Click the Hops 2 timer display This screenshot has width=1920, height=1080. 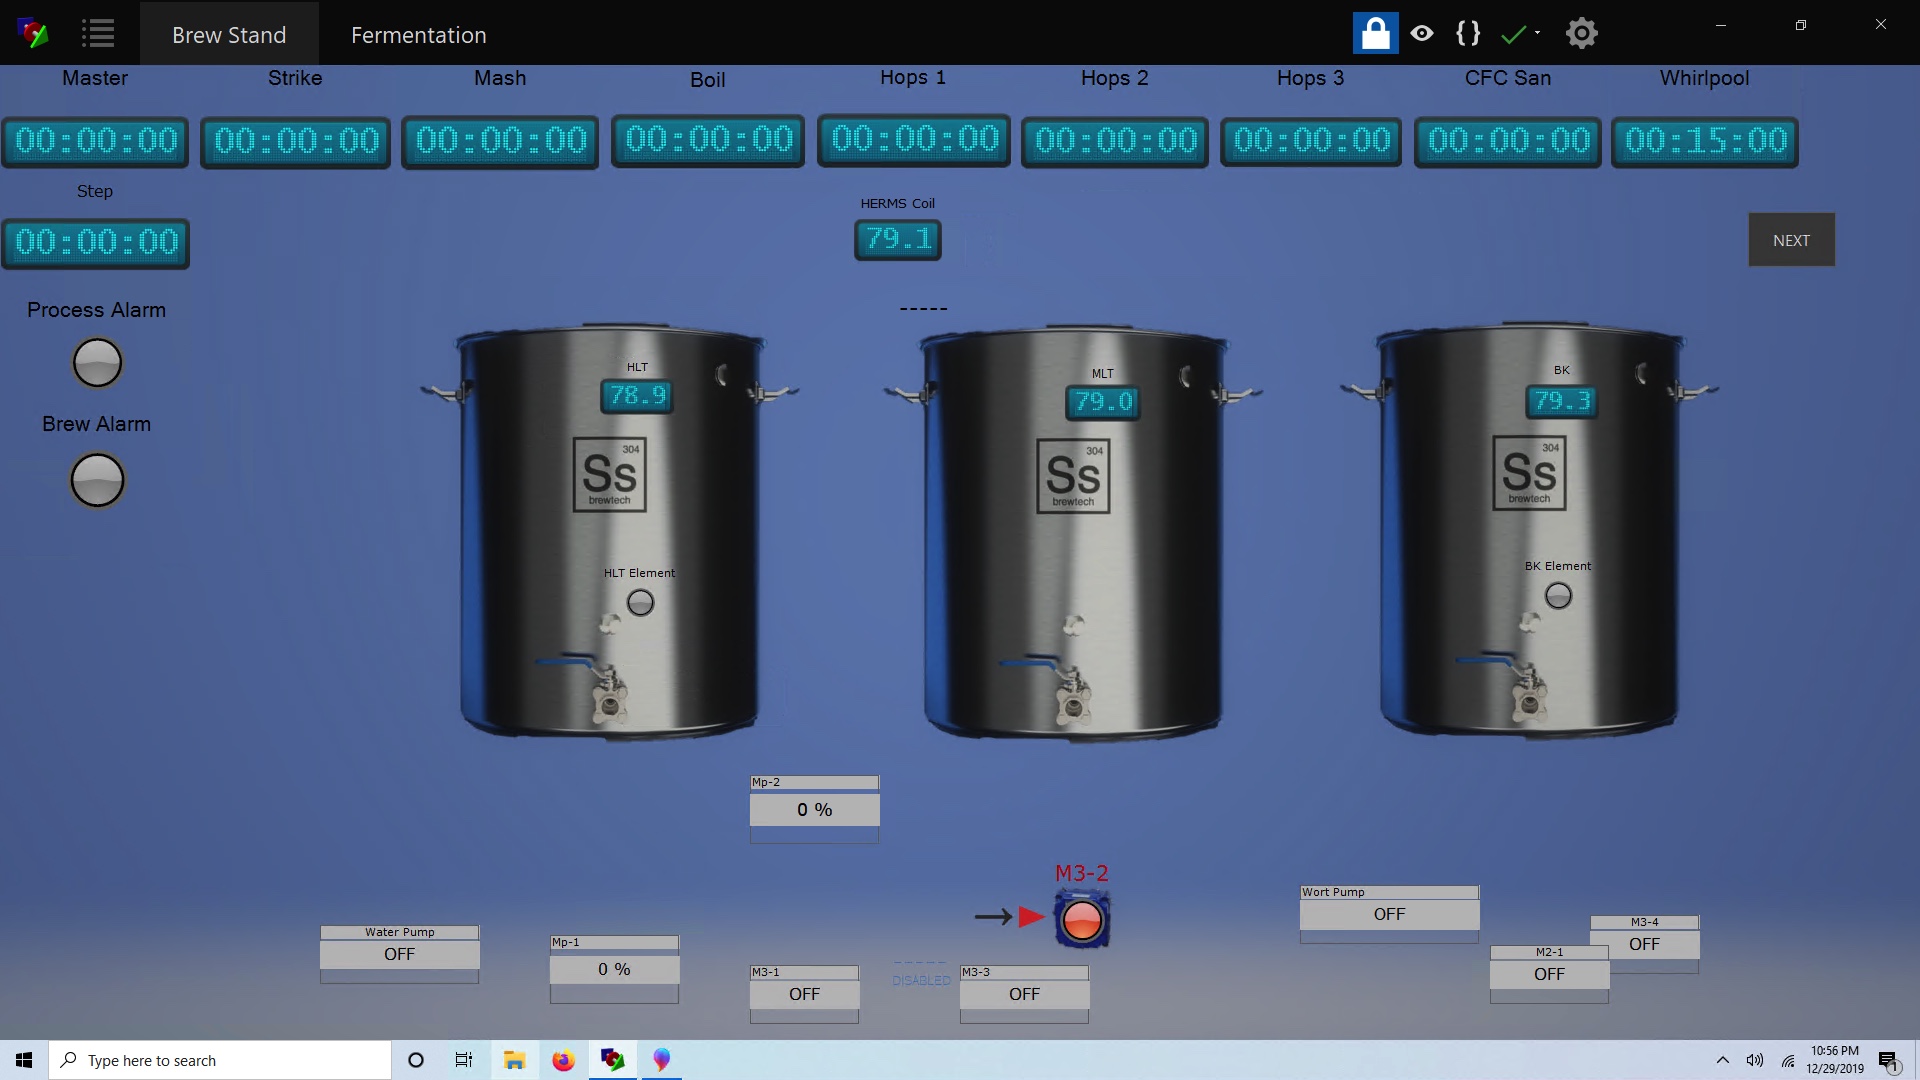(x=1115, y=141)
